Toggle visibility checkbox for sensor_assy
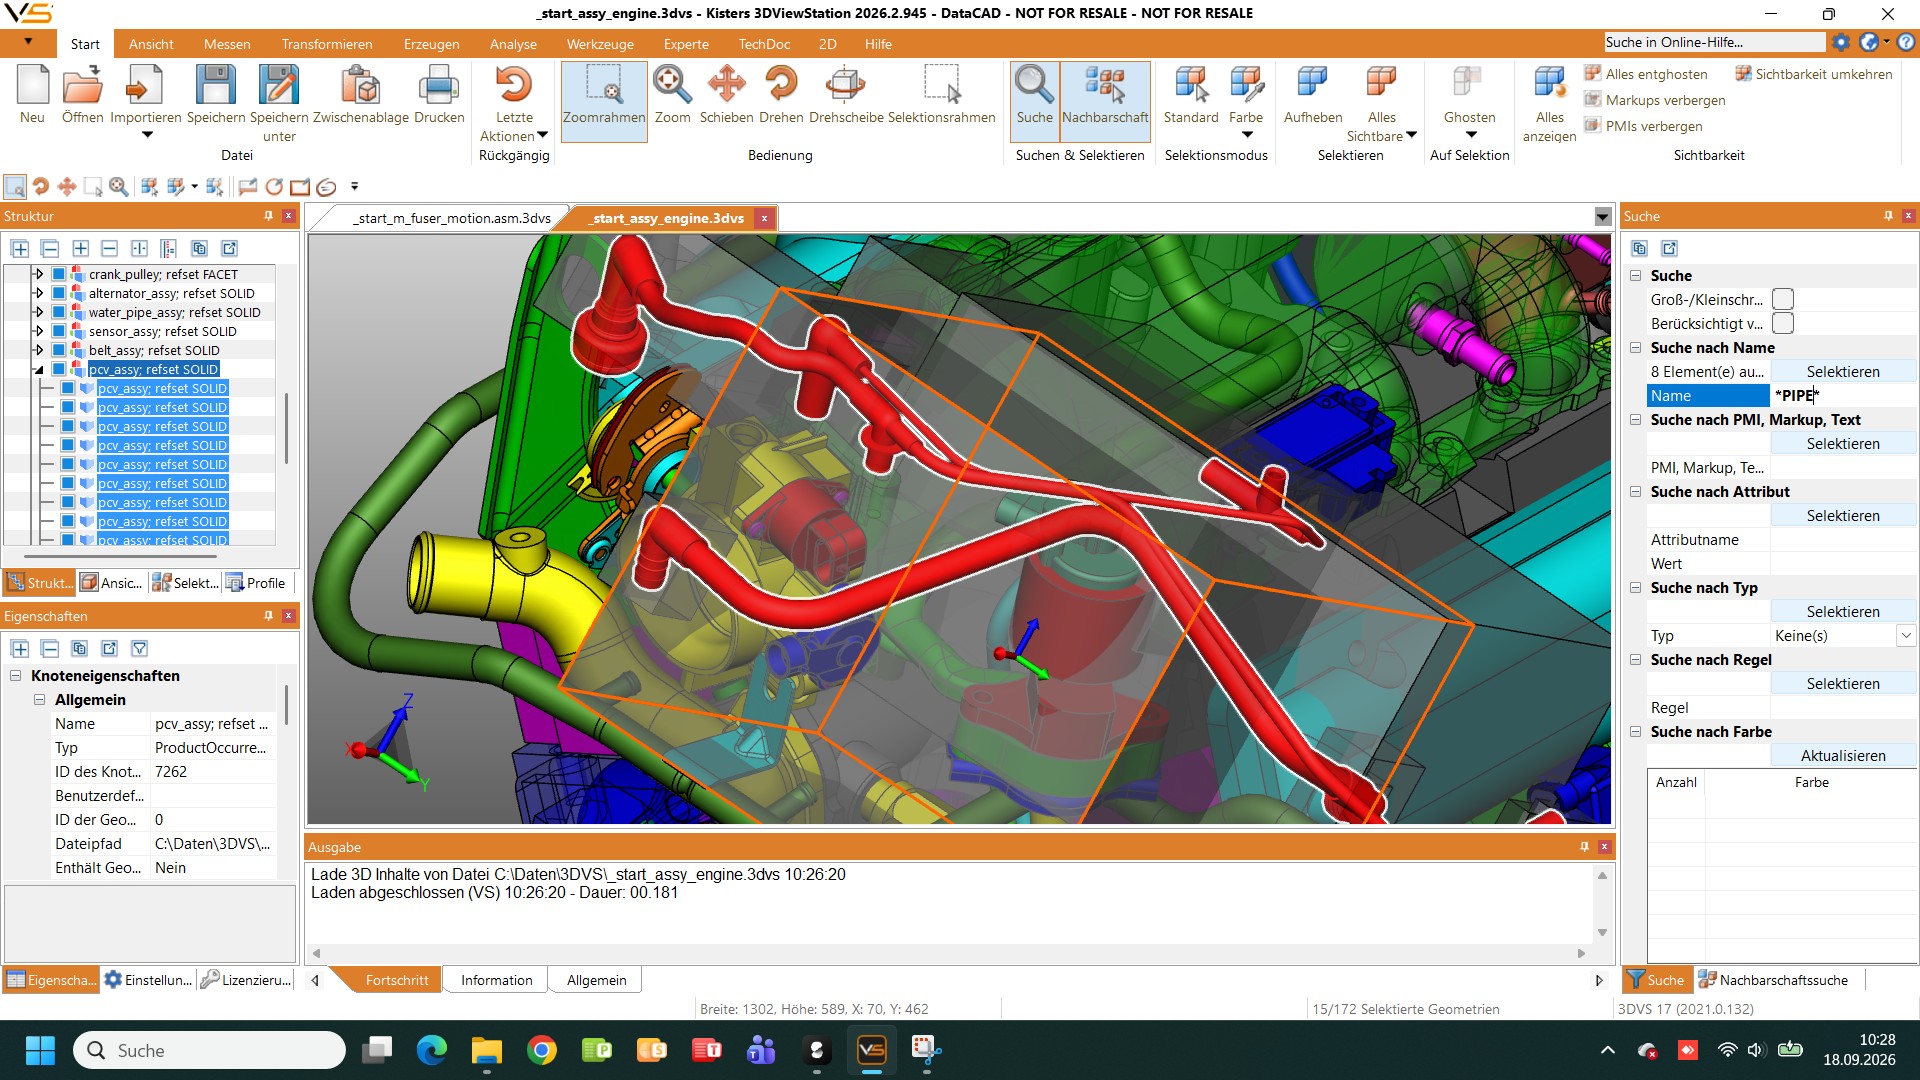1920x1080 pixels. (59, 331)
